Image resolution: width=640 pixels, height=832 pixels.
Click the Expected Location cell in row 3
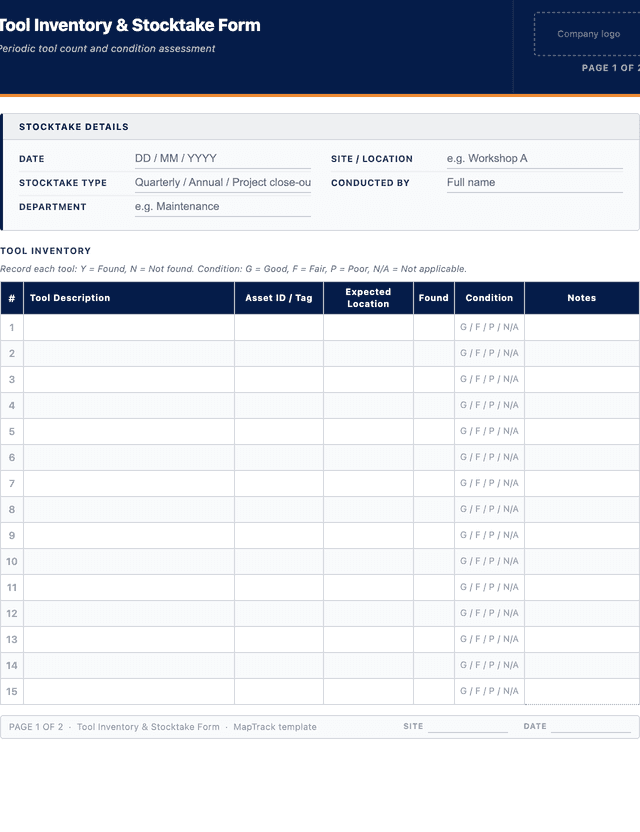(368, 379)
